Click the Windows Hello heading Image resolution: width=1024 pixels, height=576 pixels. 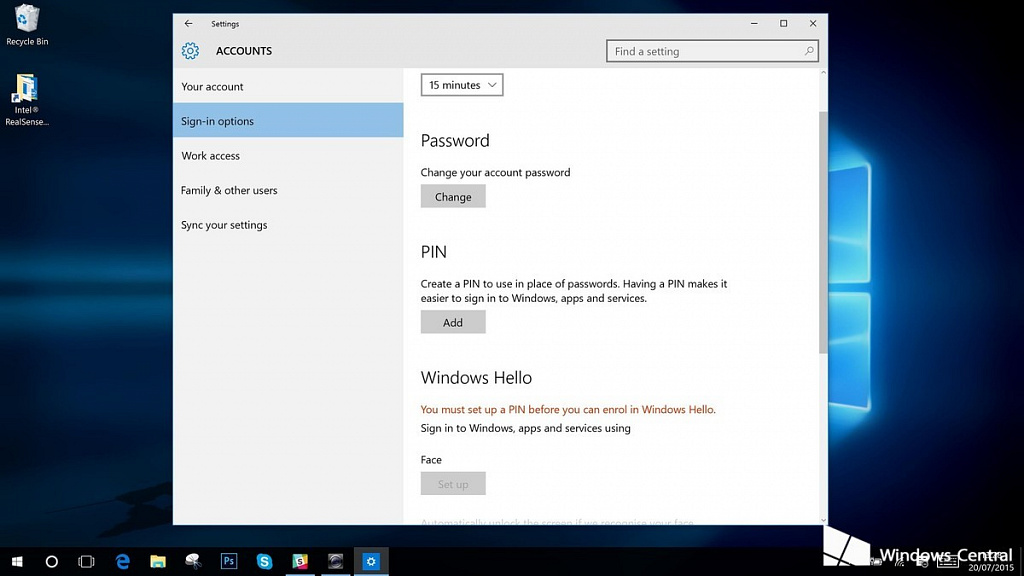476,377
